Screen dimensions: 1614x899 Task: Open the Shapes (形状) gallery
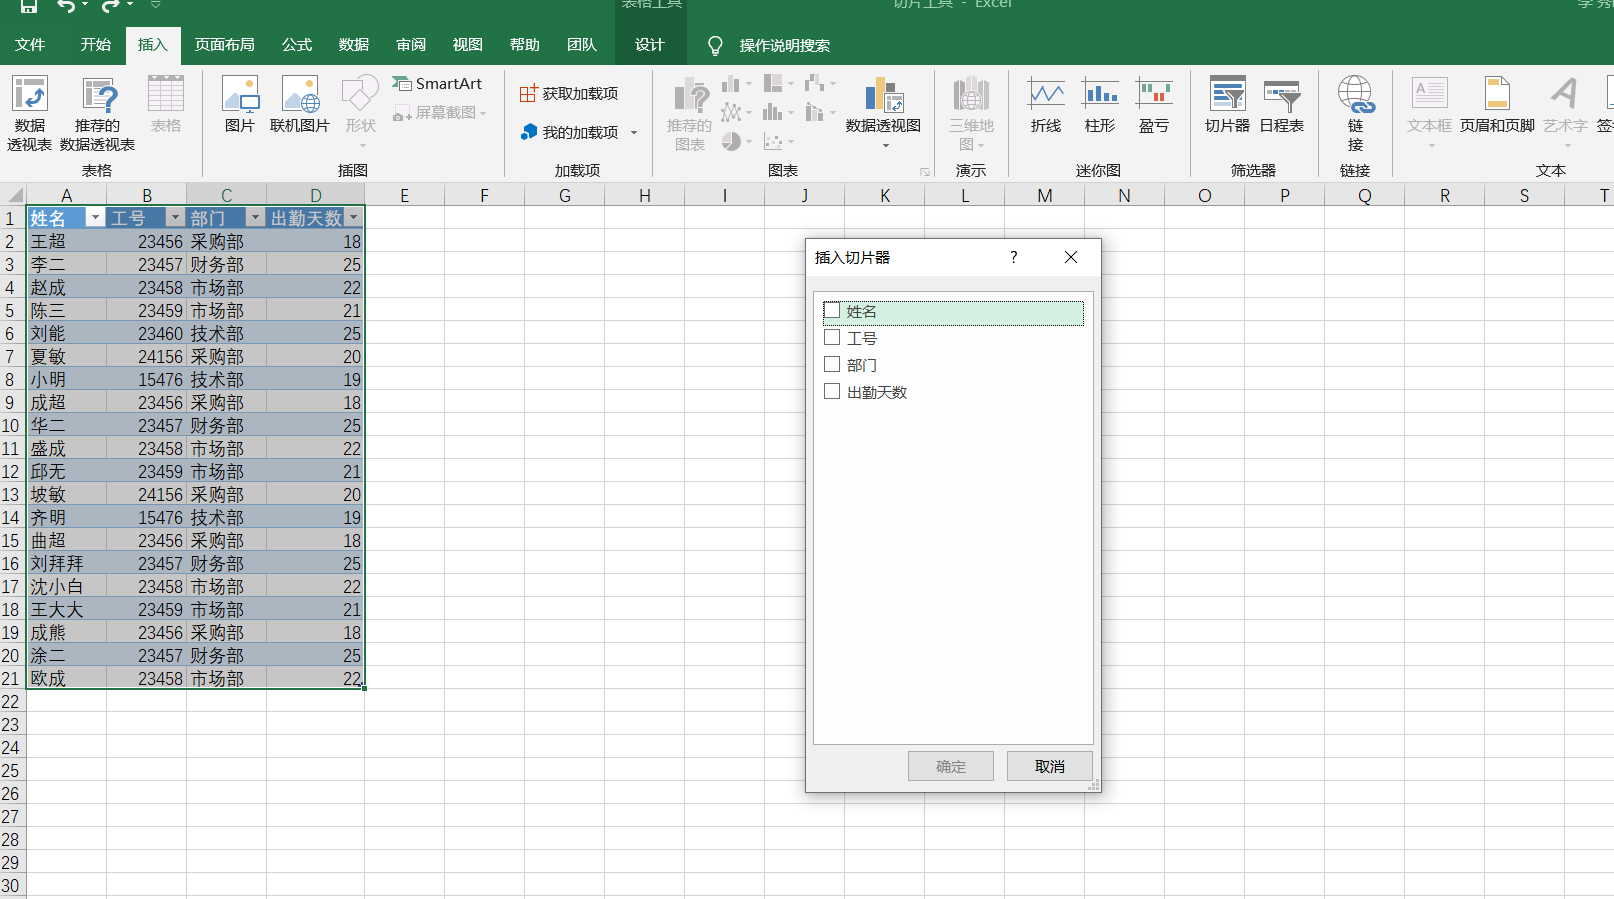[360, 110]
